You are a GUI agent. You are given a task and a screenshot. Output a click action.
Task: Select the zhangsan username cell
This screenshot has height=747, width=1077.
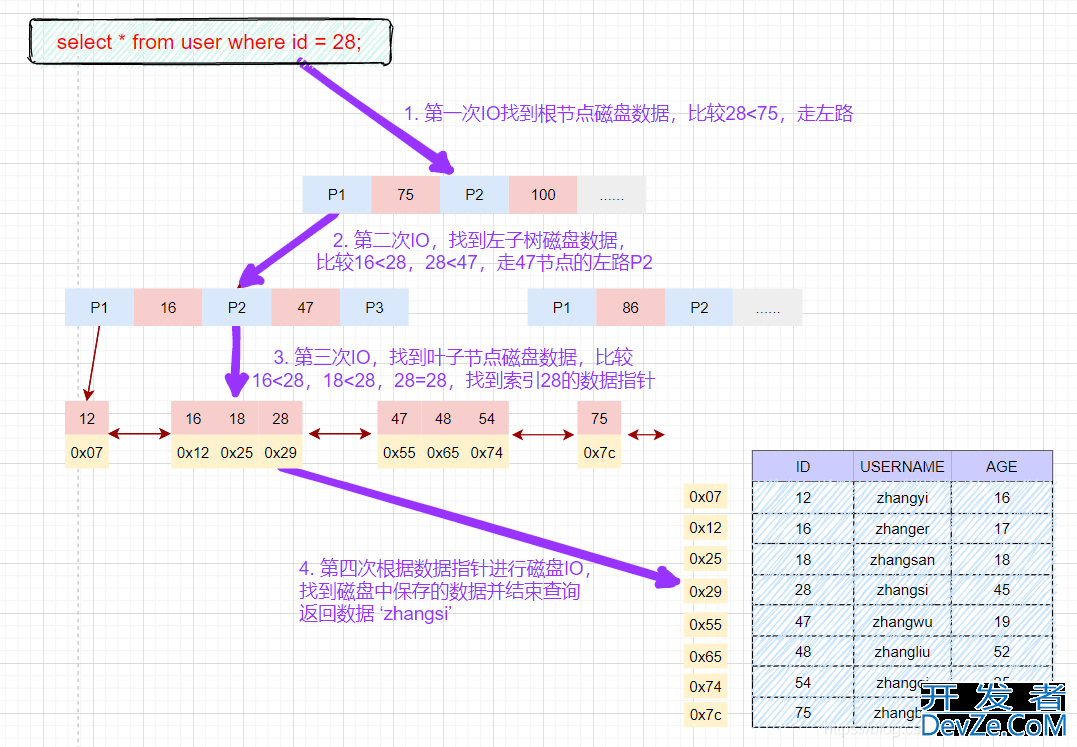903,560
